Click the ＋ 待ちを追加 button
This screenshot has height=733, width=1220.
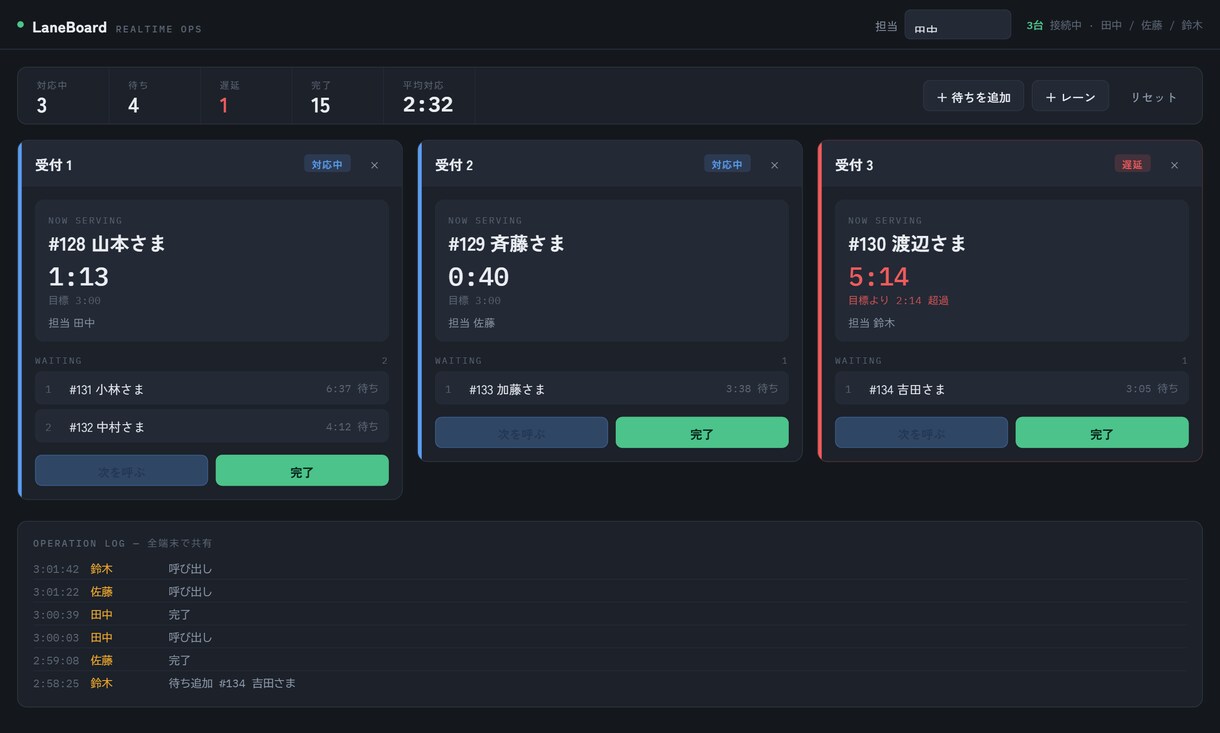(973, 97)
